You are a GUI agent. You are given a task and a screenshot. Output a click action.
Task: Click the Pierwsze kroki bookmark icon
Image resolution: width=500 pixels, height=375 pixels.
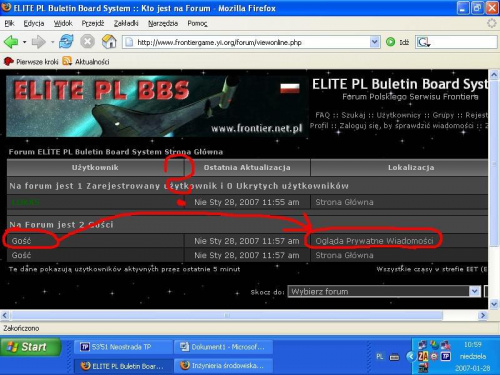click(8, 61)
